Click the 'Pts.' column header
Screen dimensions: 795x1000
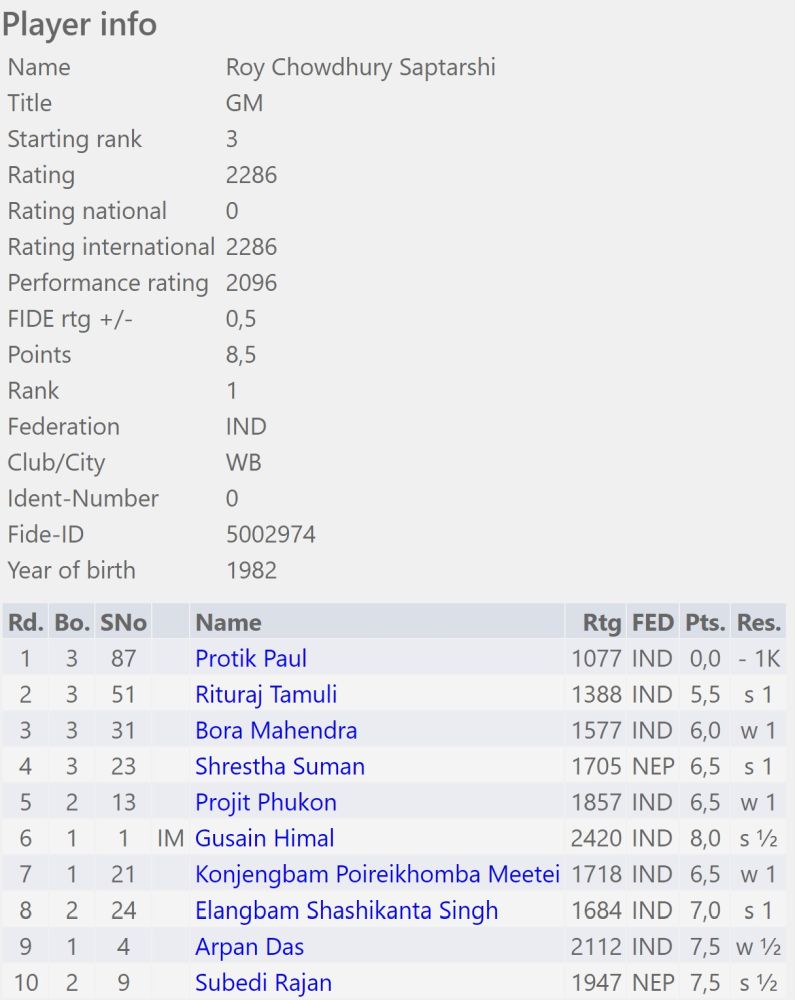point(705,622)
